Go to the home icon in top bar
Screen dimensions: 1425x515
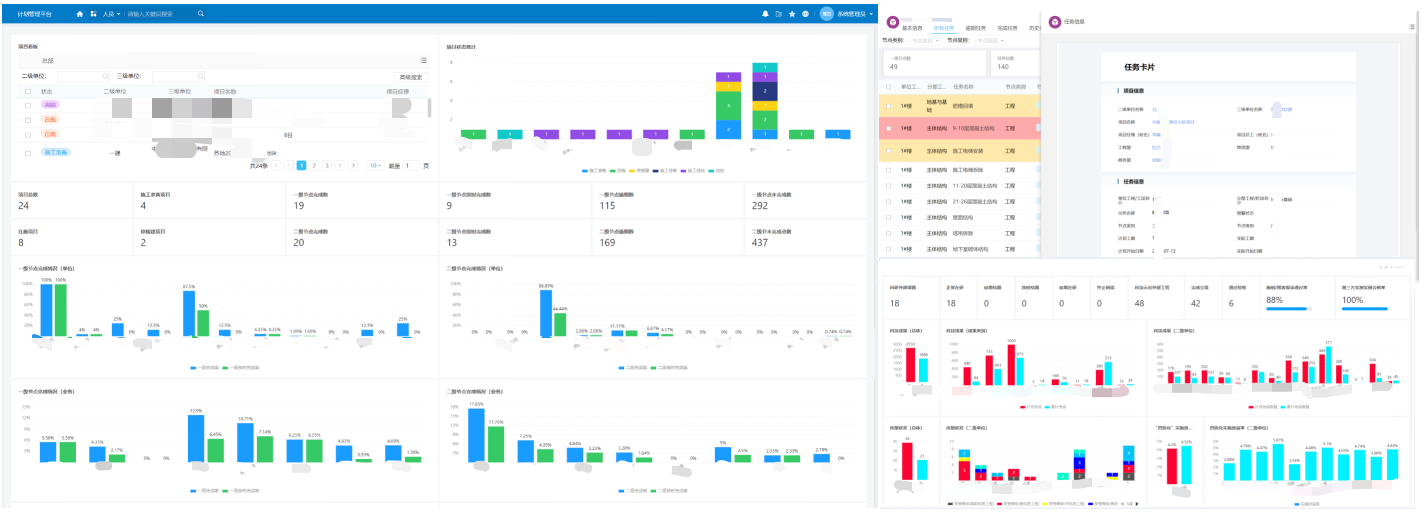coord(80,14)
